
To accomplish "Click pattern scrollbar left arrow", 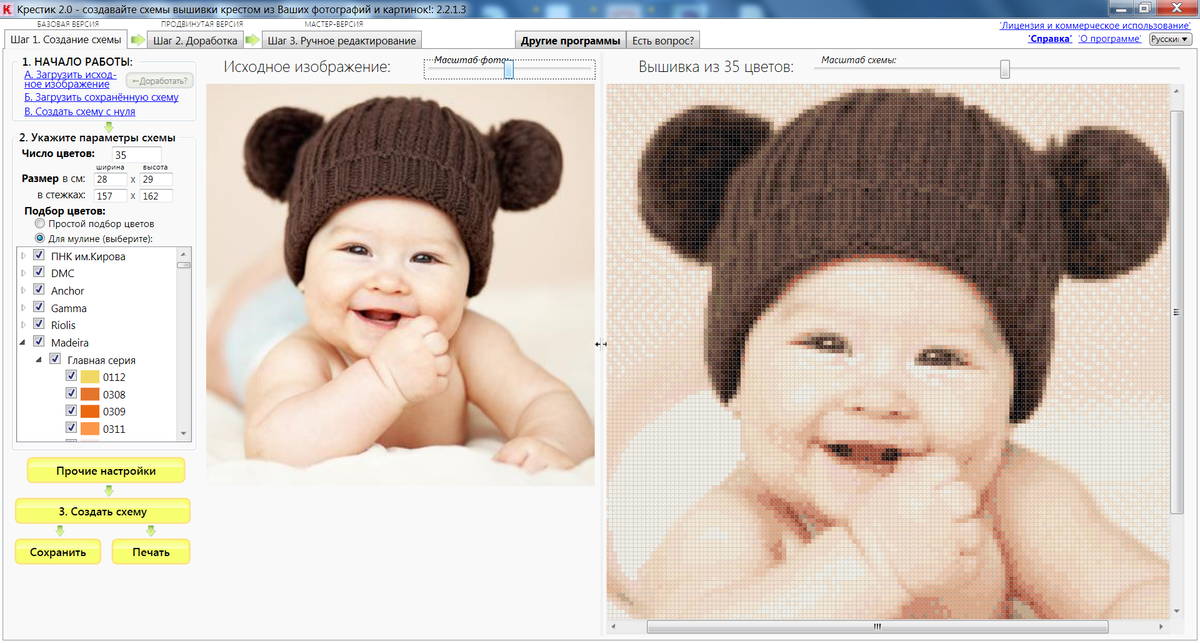I will [x=613, y=627].
